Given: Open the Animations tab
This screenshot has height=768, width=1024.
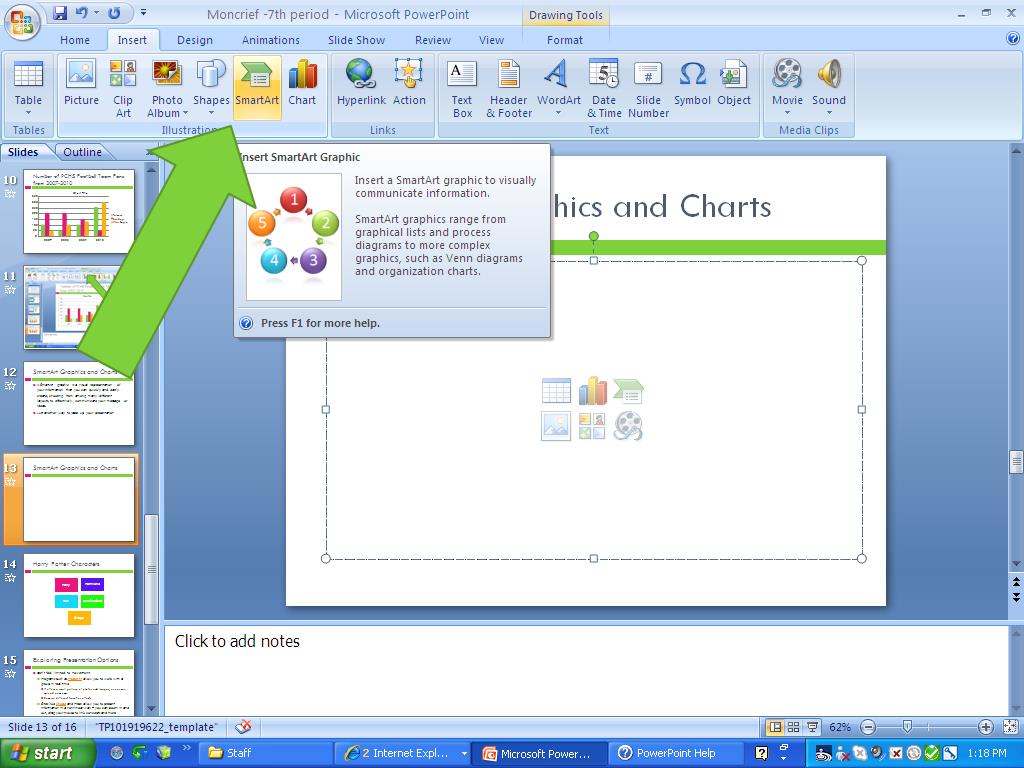Looking at the screenshot, I should coord(270,40).
